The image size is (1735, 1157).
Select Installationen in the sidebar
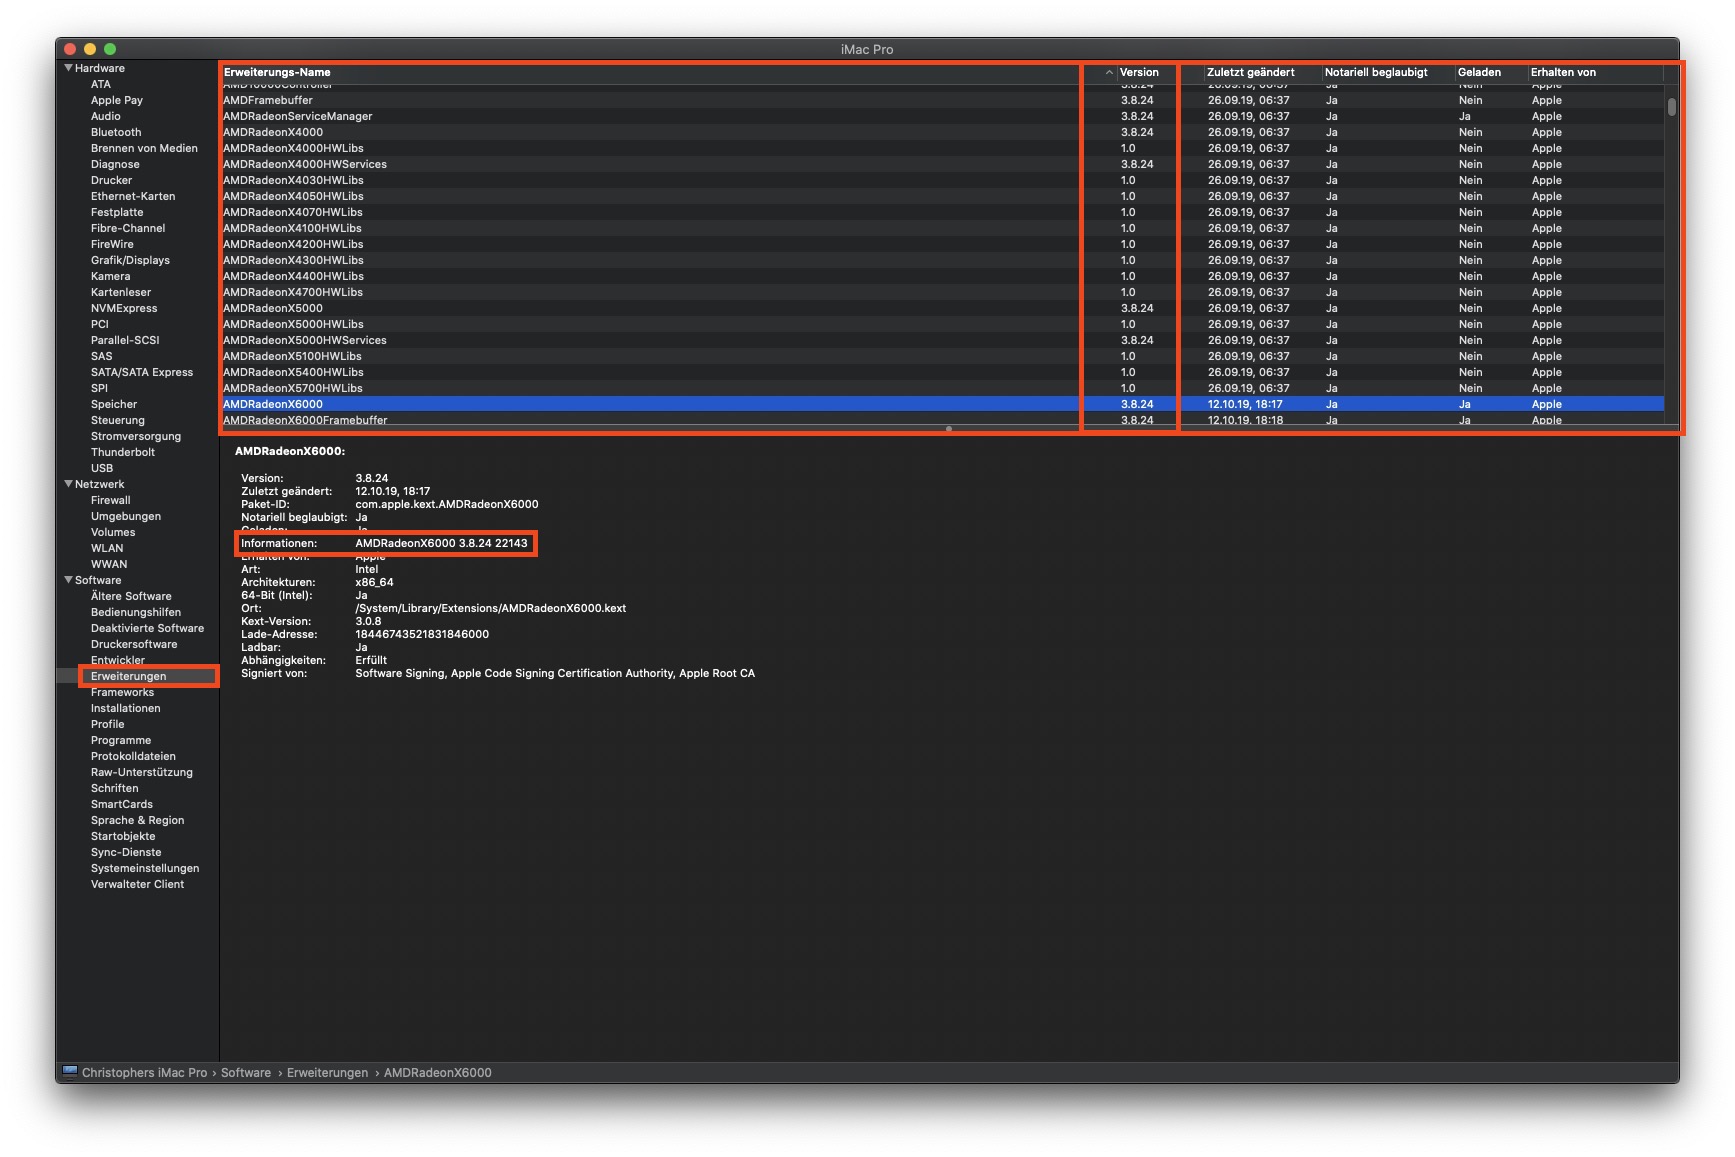126,708
